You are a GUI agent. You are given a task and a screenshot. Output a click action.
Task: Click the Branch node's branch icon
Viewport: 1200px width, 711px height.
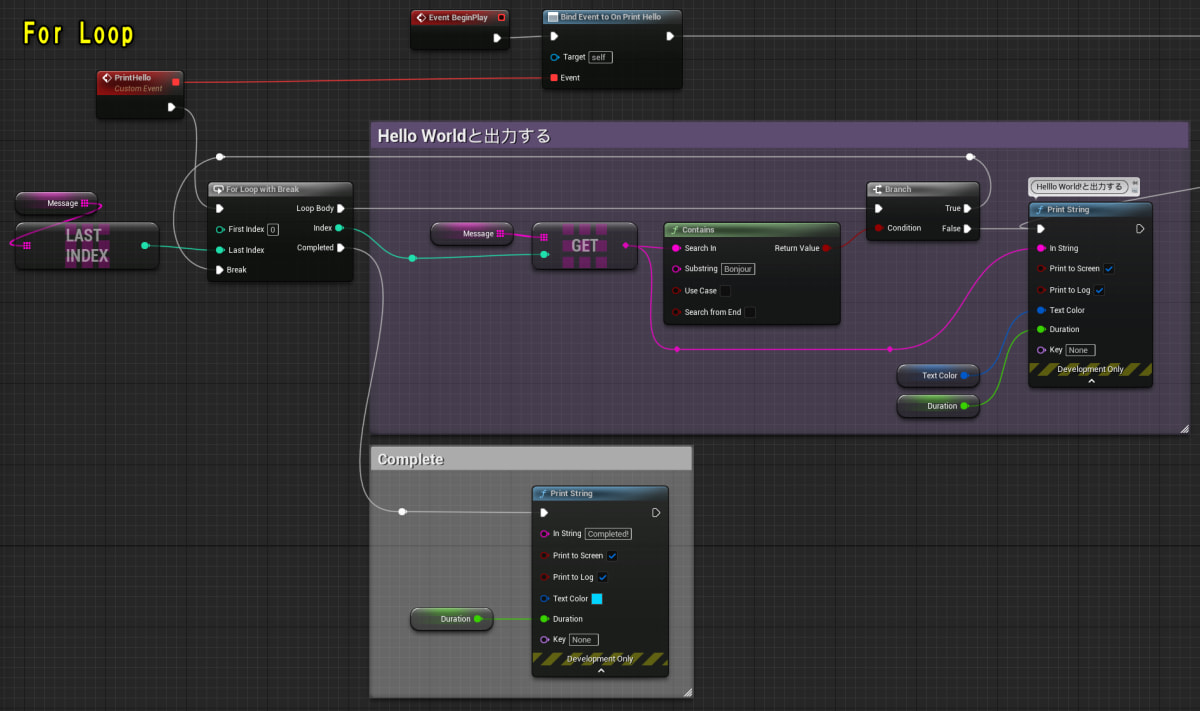coord(877,188)
